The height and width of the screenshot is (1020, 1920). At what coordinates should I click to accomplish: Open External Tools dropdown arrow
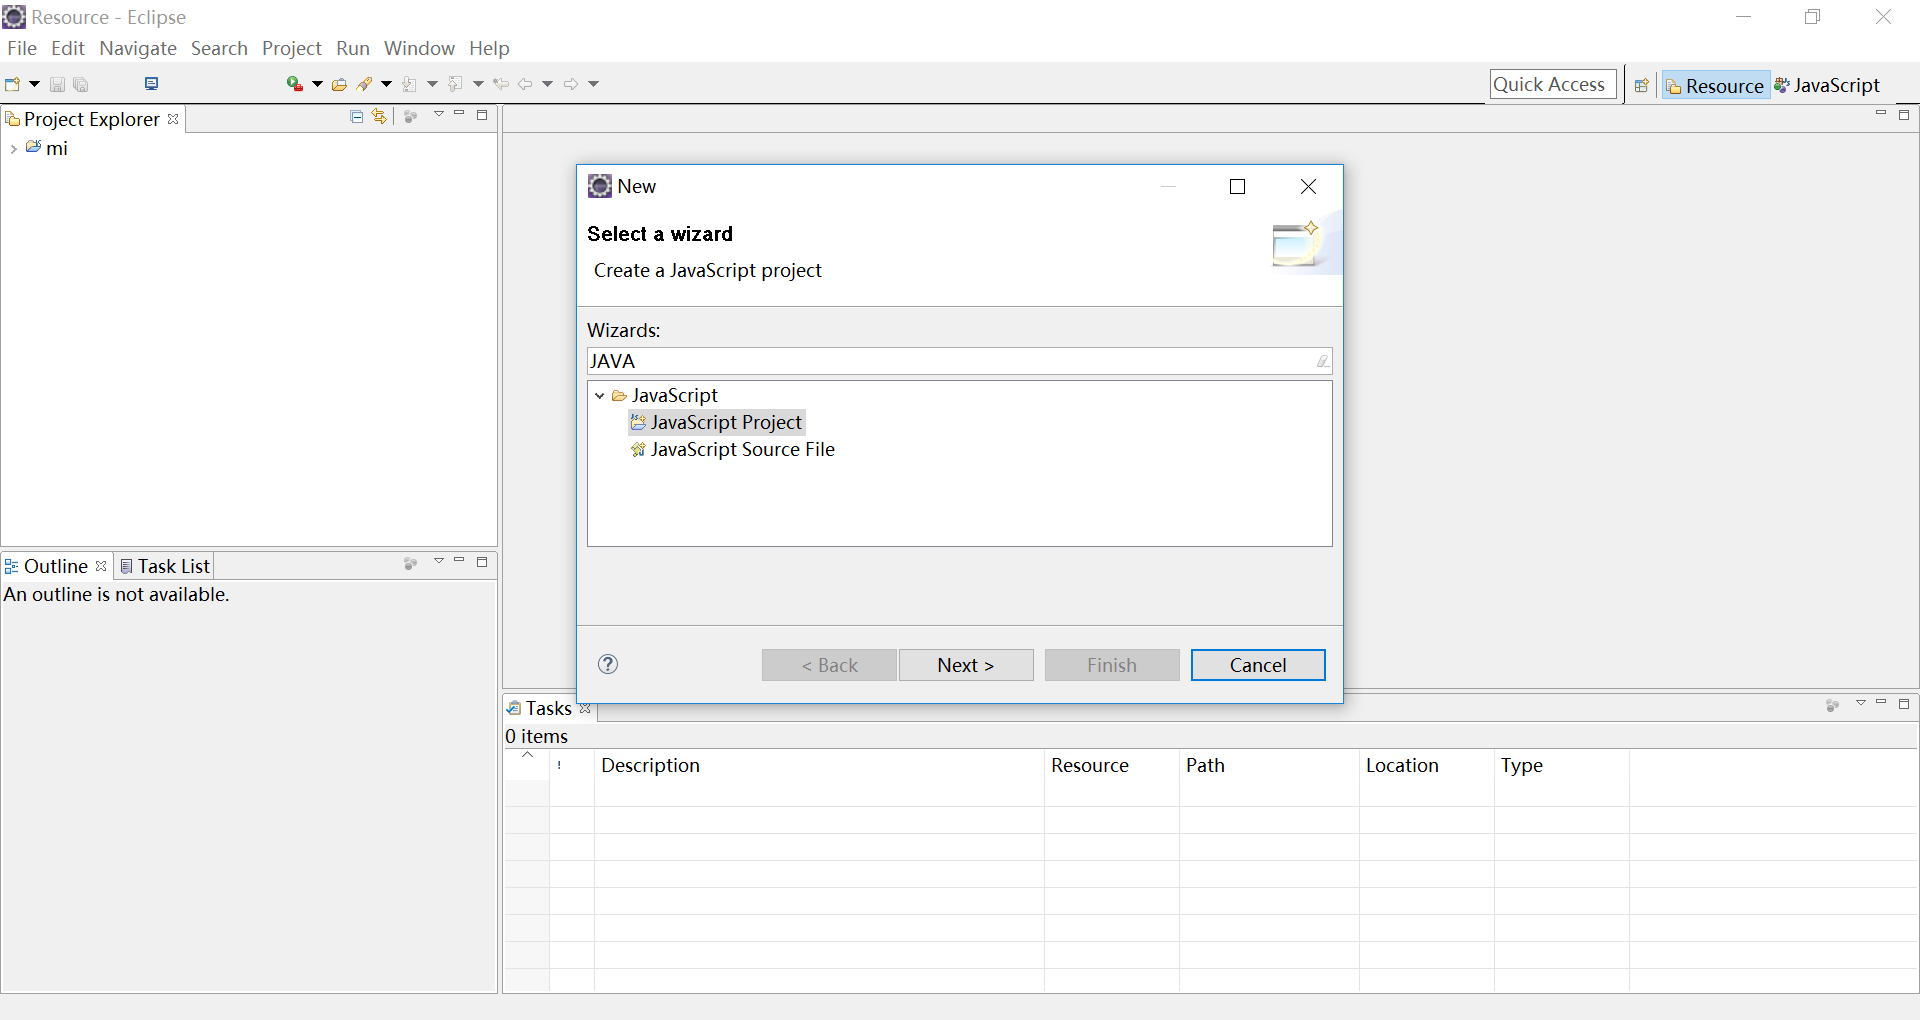(317, 84)
